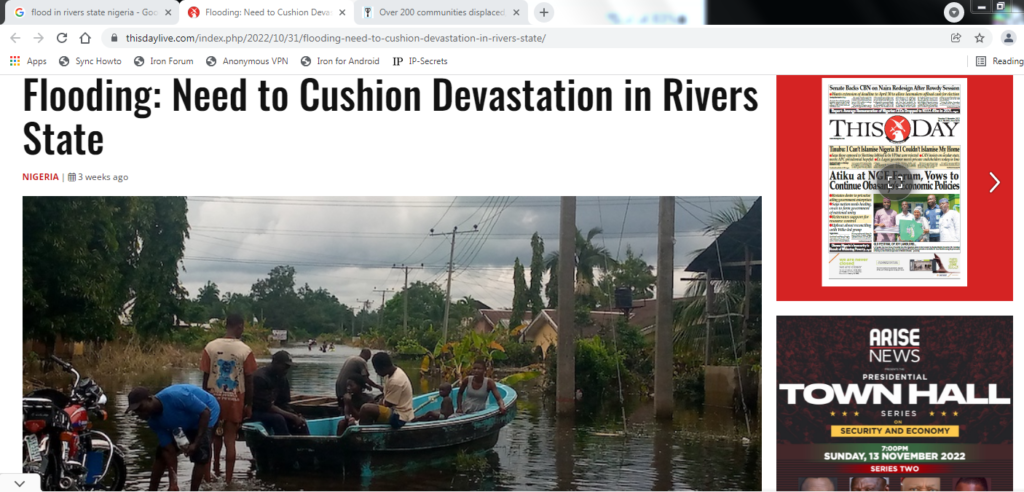The image size is (1024, 492).
Task: Go to browser home page icon
Action: (x=85, y=38)
